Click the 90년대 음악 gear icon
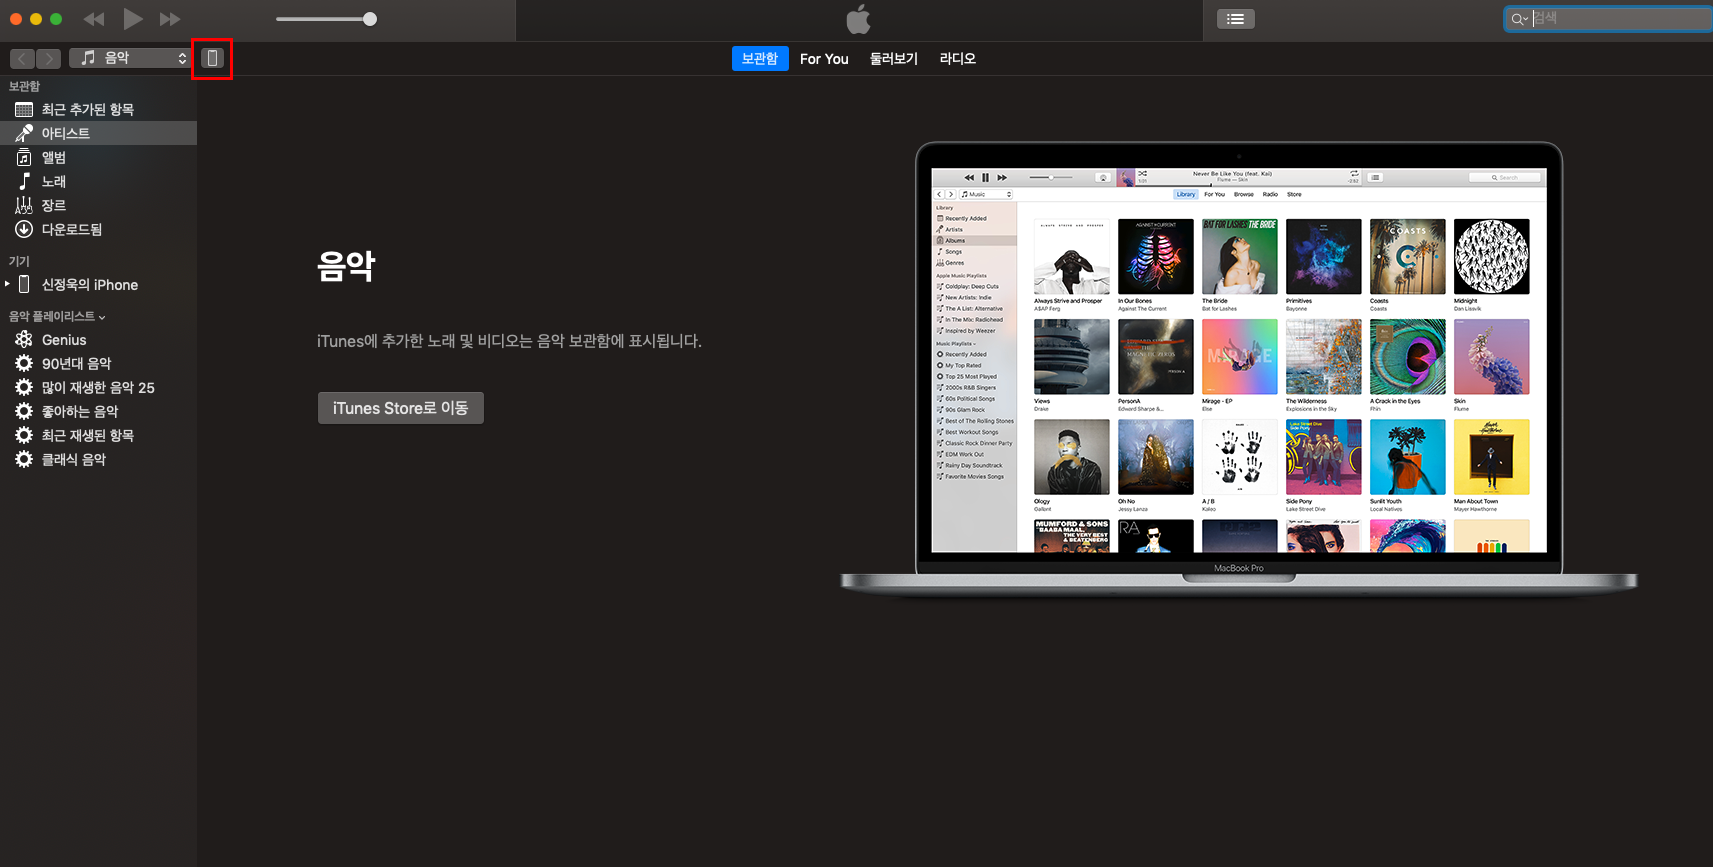Image resolution: width=1713 pixels, height=867 pixels. [x=24, y=363]
